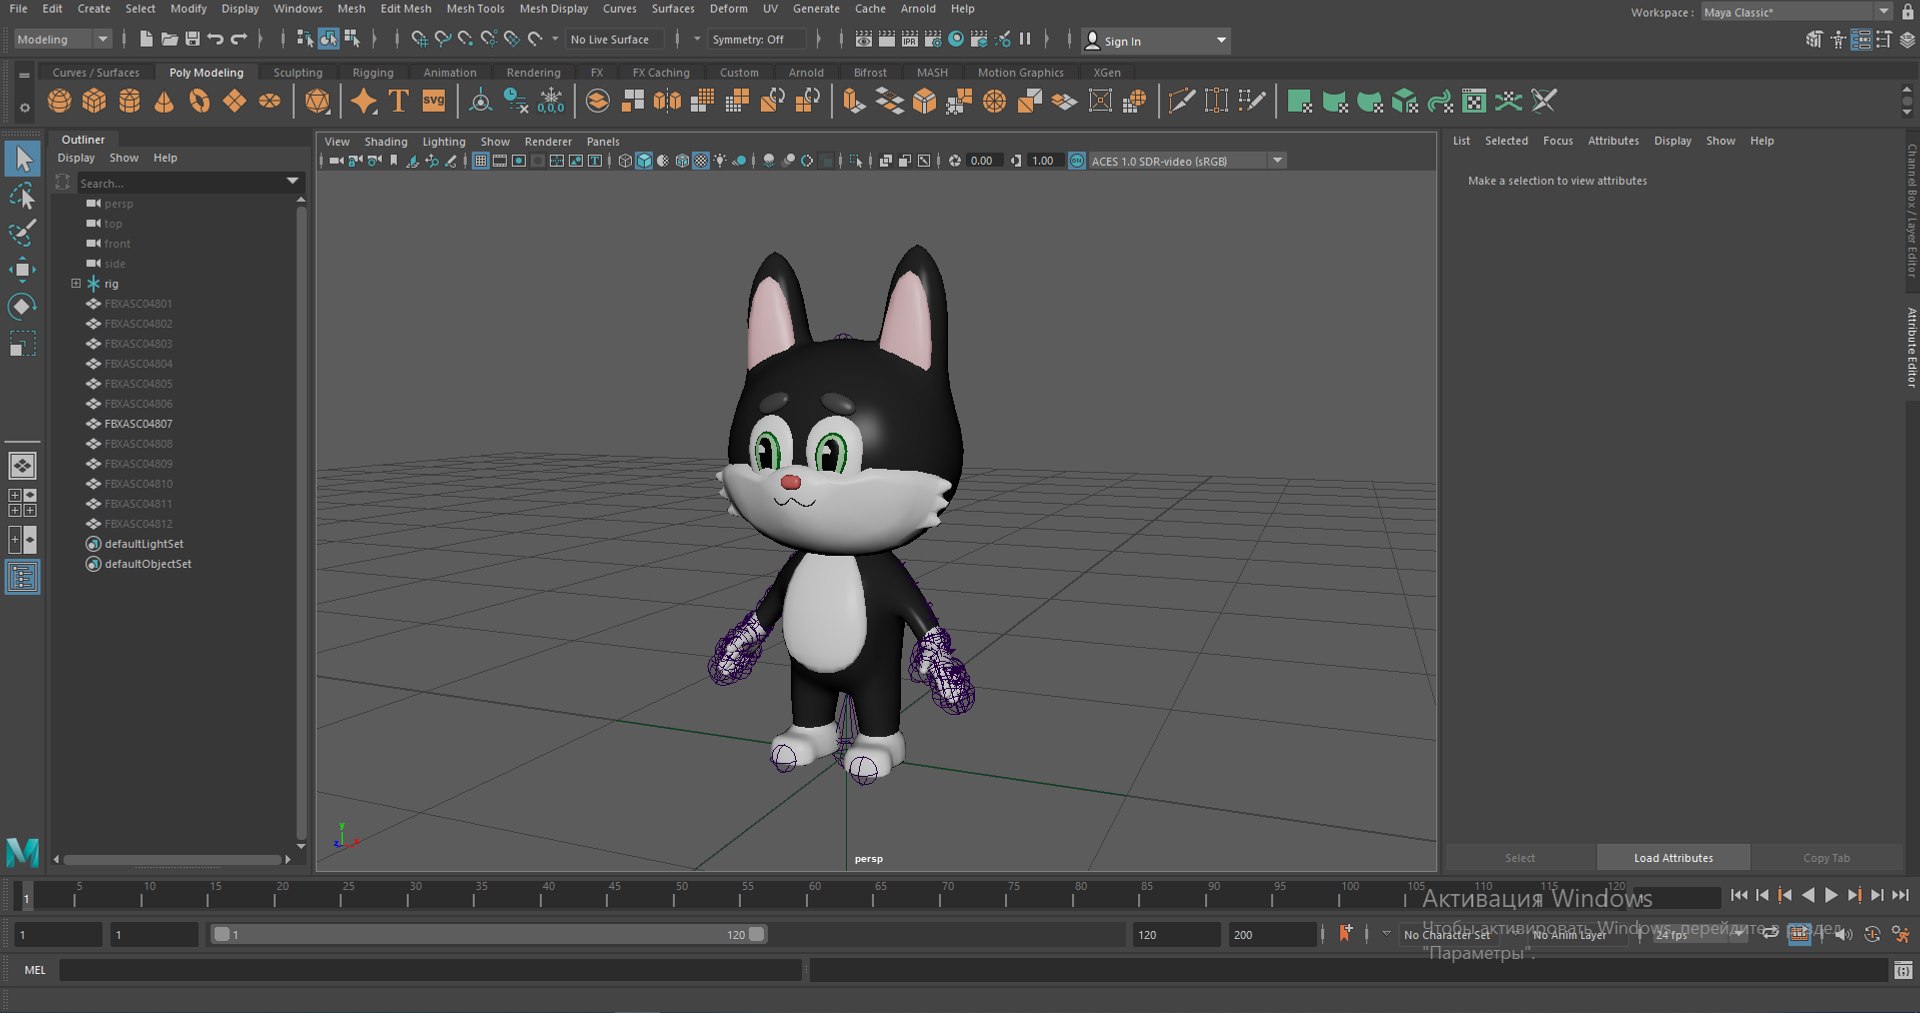Click the Save scene icon
Screen dimensions: 1920x1013
tap(193, 39)
